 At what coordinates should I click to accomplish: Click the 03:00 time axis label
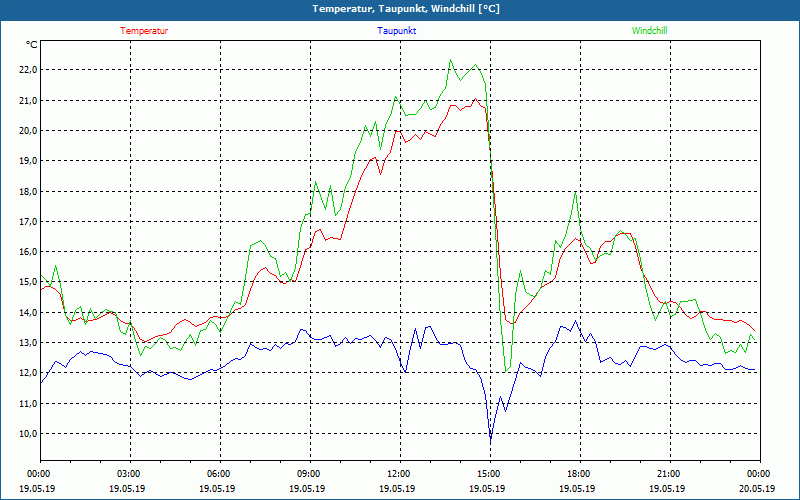click(x=131, y=474)
